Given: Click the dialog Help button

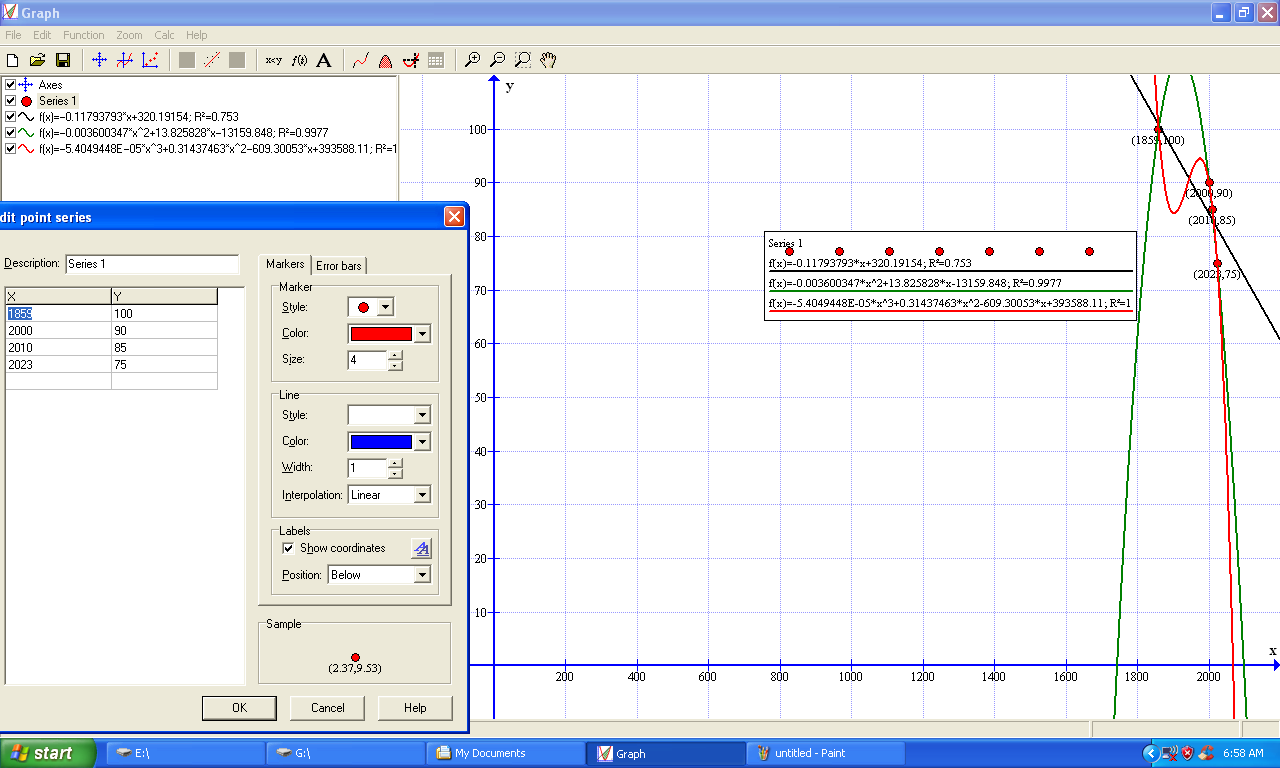Looking at the screenshot, I should coord(415,708).
